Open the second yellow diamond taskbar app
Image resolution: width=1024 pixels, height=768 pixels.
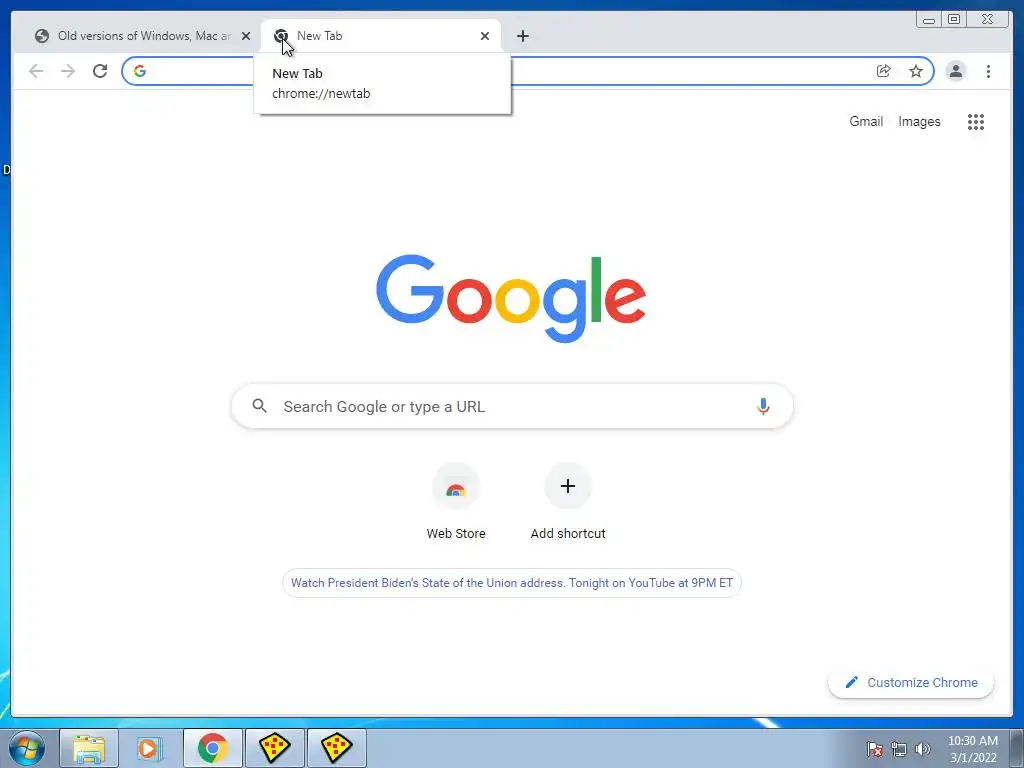coord(337,748)
